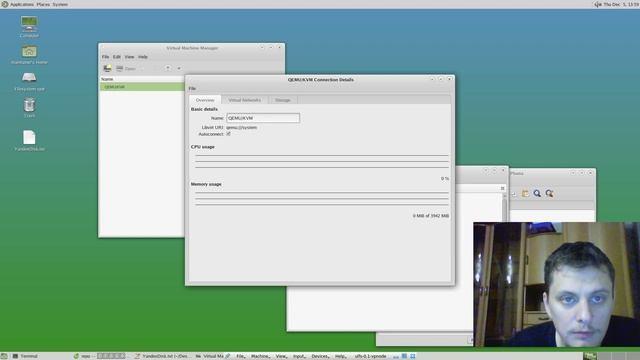The width and height of the screenshot is (640, 360).
Task: Click the Open console icon in Virtual Machine Manager
Action: 120,68
